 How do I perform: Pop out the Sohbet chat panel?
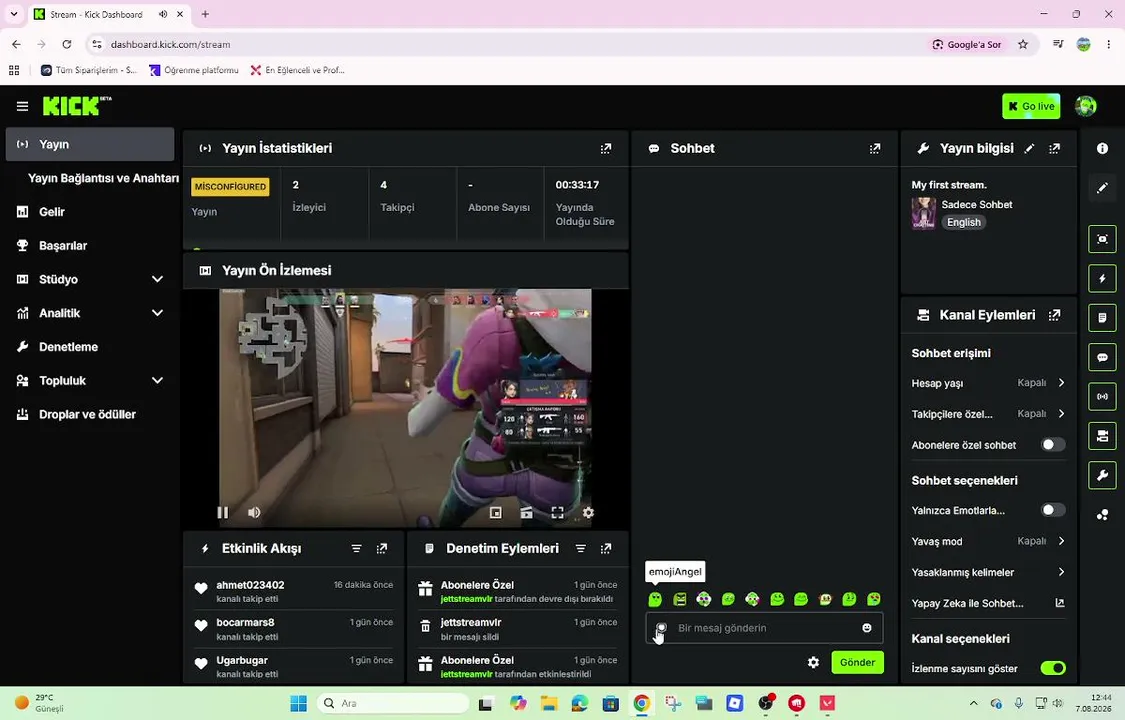pyautogui.click(x=875, y=148)
